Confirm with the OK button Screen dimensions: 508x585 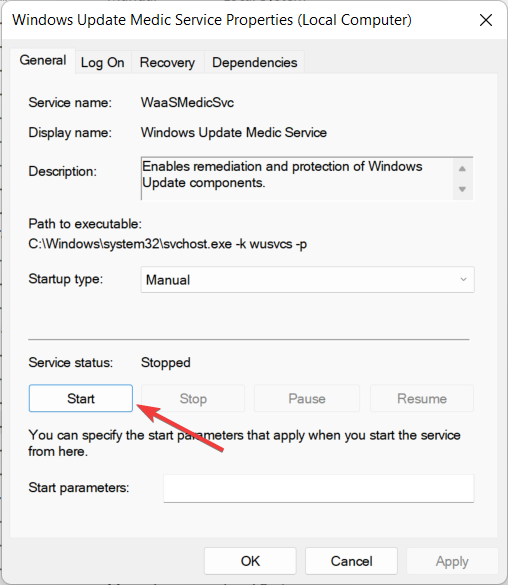(x=250, y=561)
